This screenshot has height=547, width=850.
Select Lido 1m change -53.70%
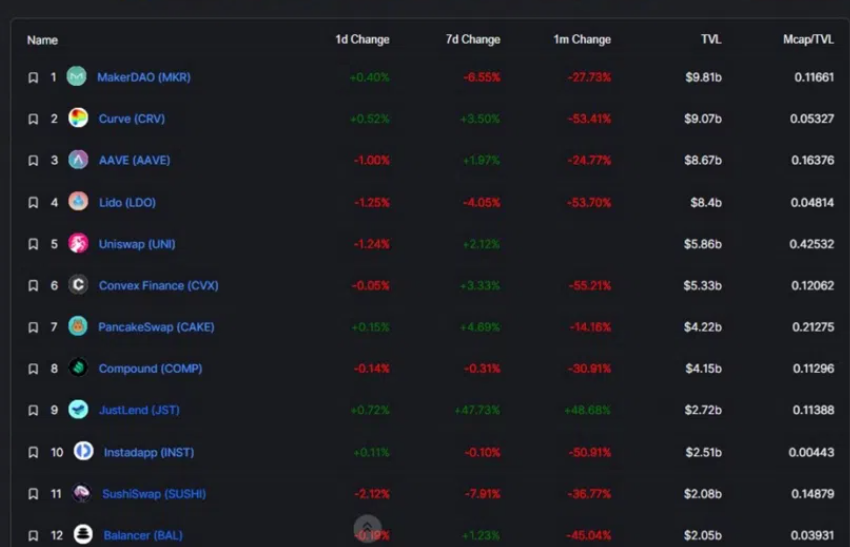coord(589,203)
